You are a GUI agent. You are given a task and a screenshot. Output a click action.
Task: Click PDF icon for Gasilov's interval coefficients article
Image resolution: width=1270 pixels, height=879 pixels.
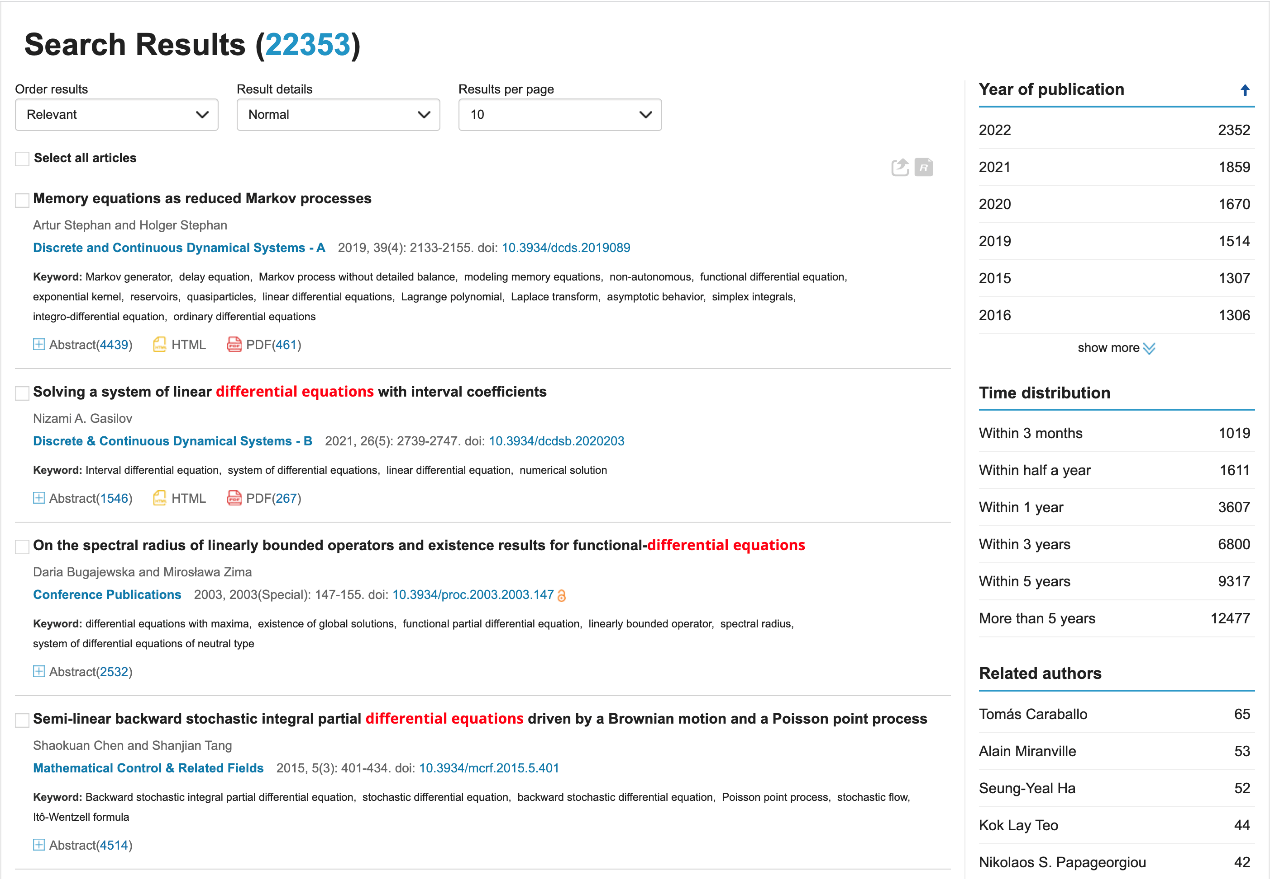(x=234, y=498)
